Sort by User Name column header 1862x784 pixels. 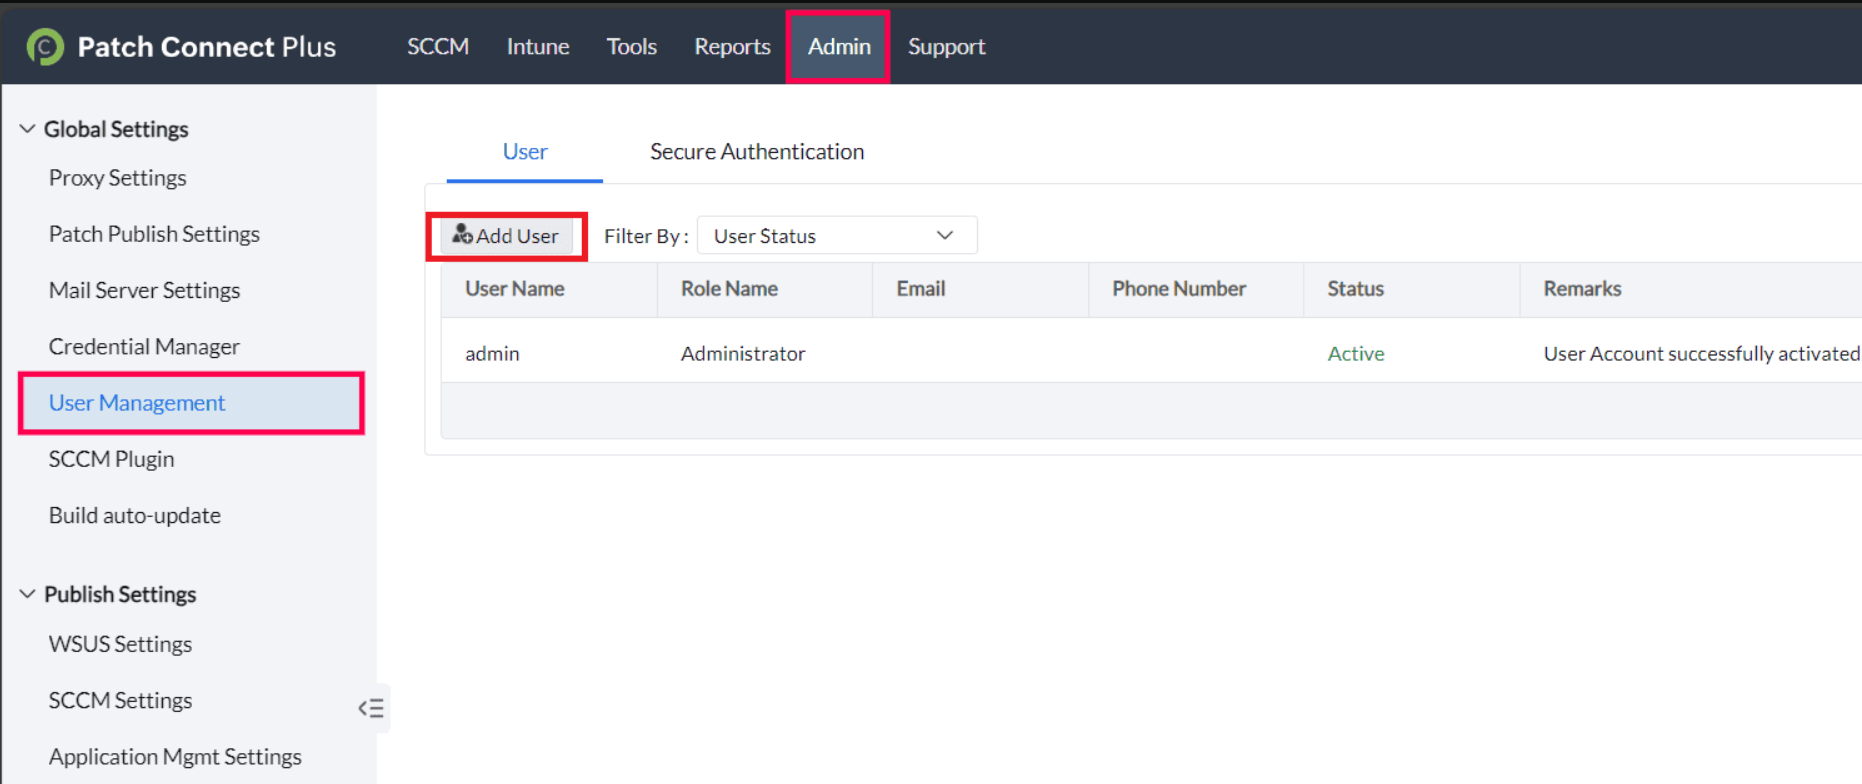point(515,289)
